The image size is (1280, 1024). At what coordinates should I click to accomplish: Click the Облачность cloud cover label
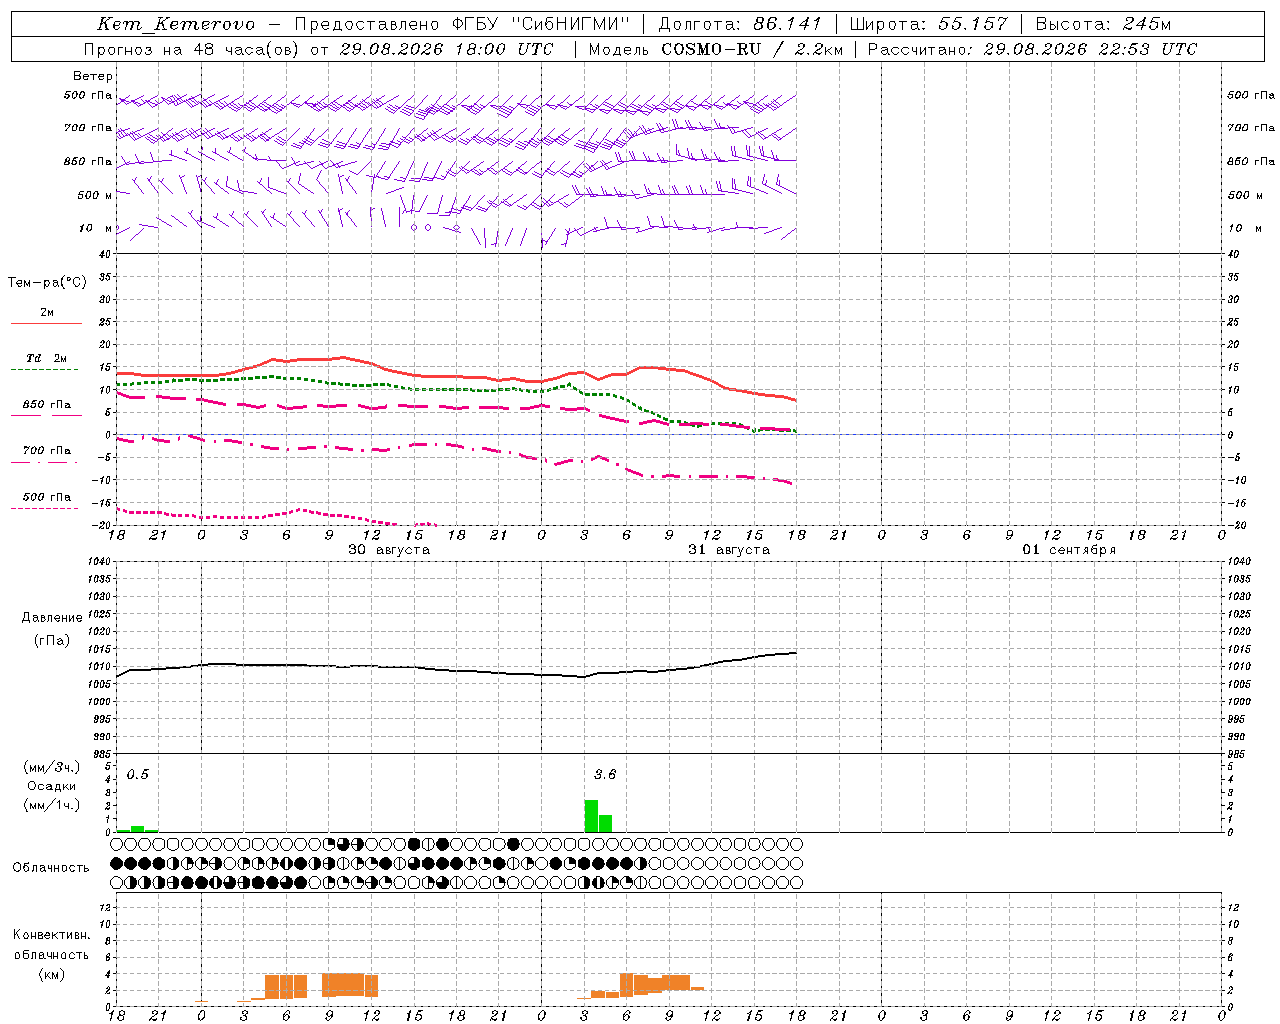click(x=51, y=867)
